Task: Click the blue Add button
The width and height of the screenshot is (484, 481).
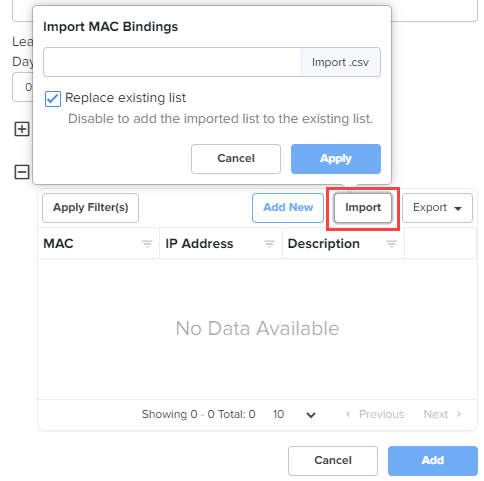Action: (x=433, y=461)
